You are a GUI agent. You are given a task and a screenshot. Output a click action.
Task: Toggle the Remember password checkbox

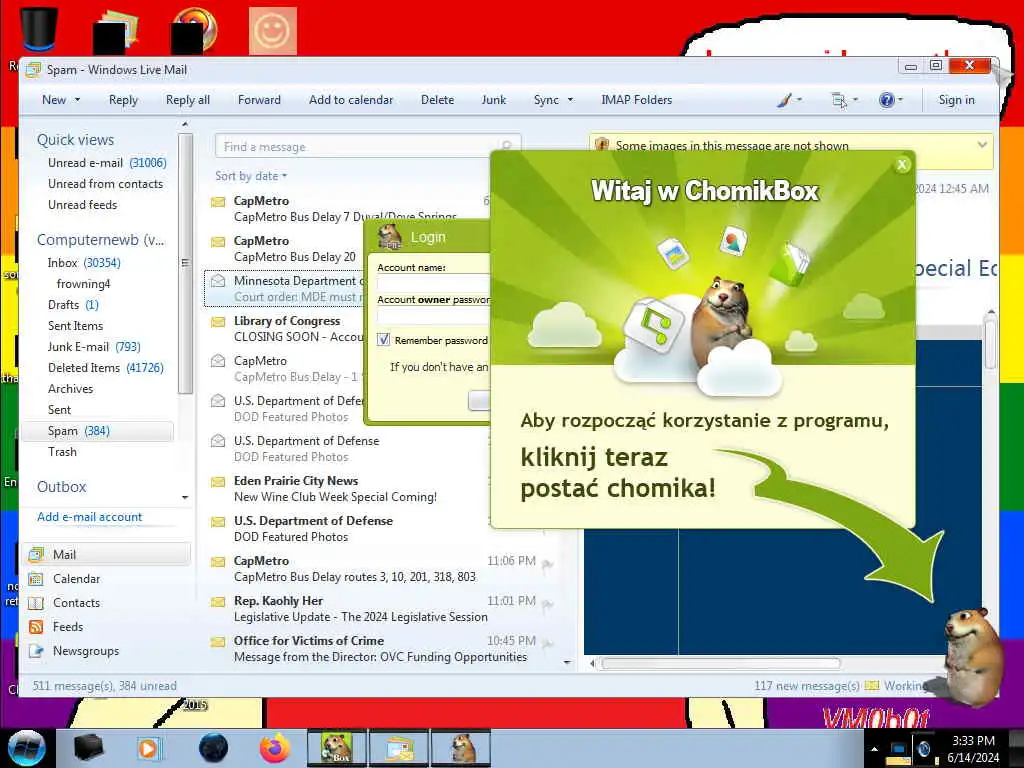(384, 340)
